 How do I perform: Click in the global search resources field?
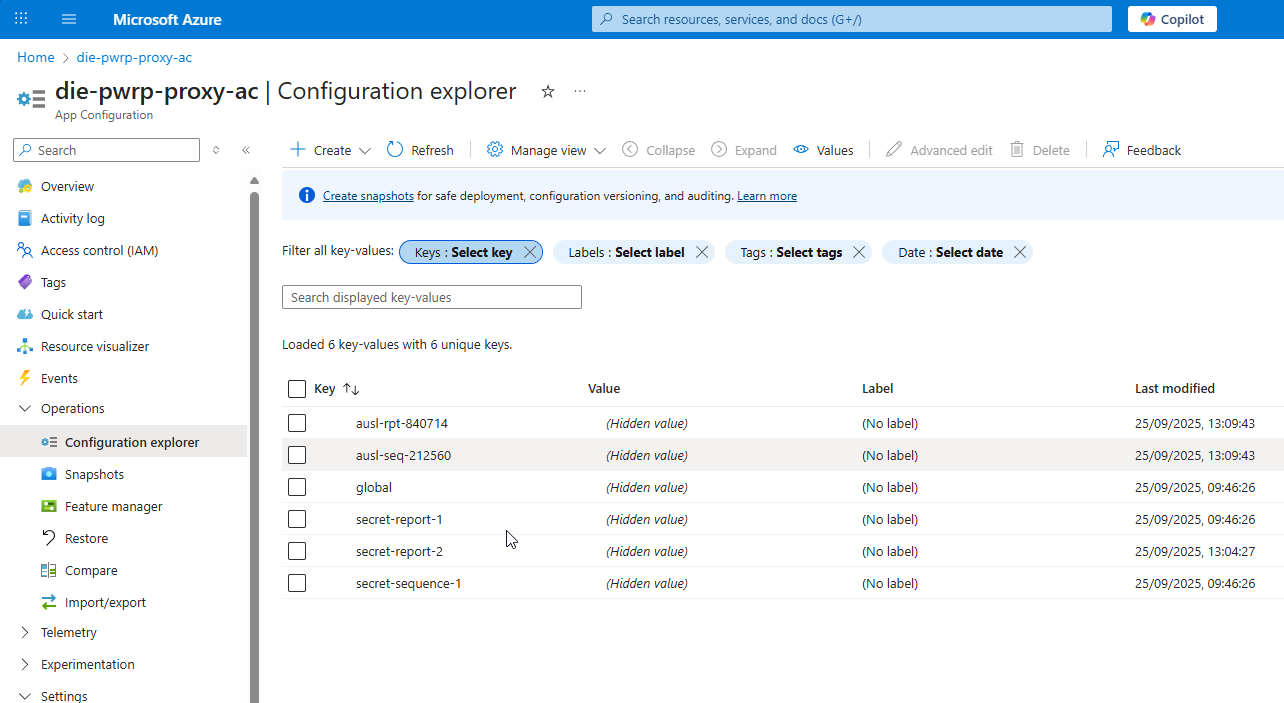click(x=852, y=19)
